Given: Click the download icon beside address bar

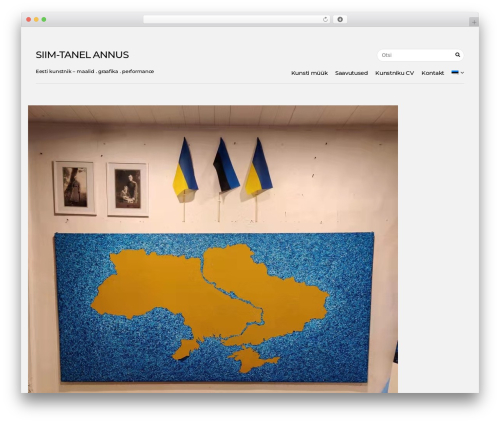Looking at the screenshot, I should click(x=340, y=19).
